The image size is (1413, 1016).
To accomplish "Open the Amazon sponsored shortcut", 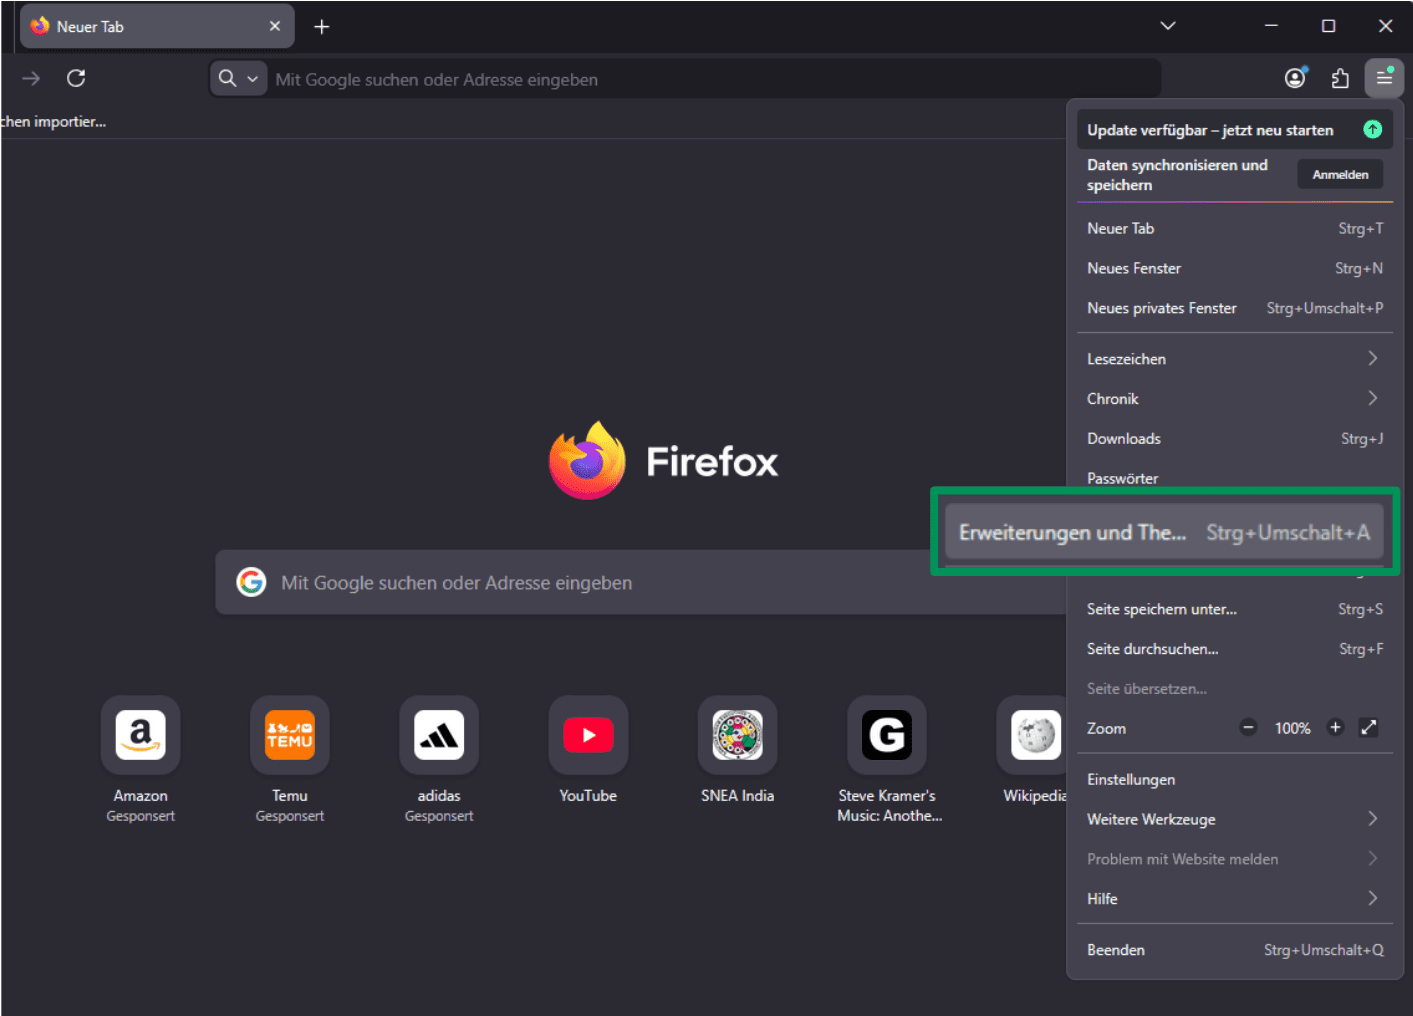I will pos(140,735).
